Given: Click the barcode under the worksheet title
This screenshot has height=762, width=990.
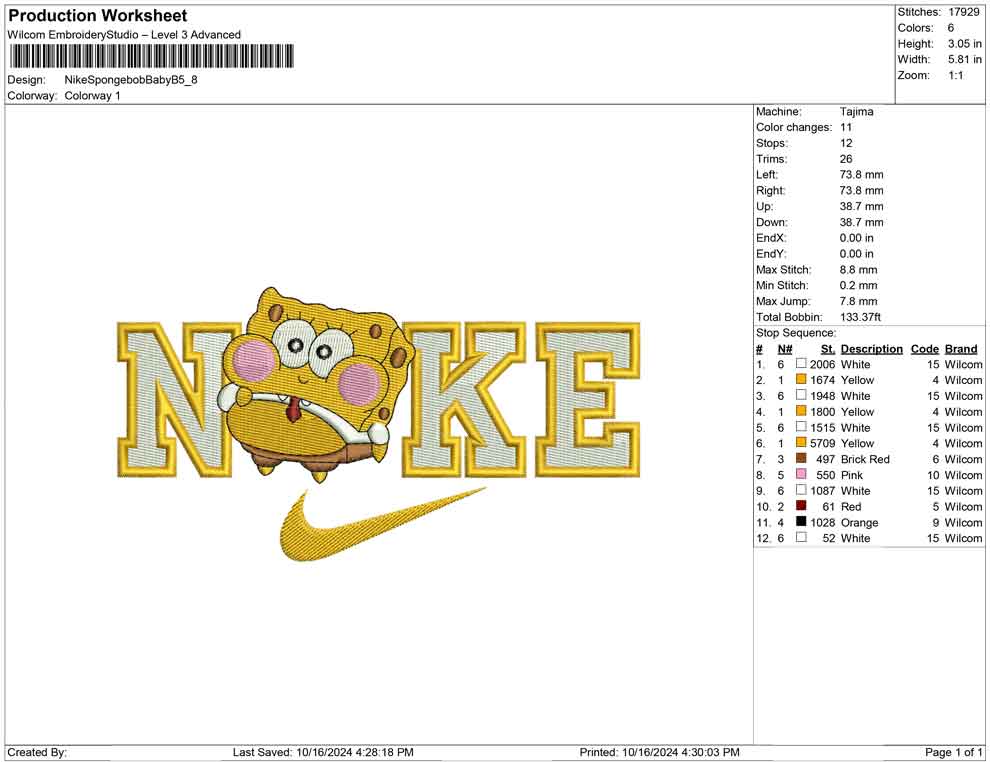Looking at the screenshot, I should pos(151,56).
